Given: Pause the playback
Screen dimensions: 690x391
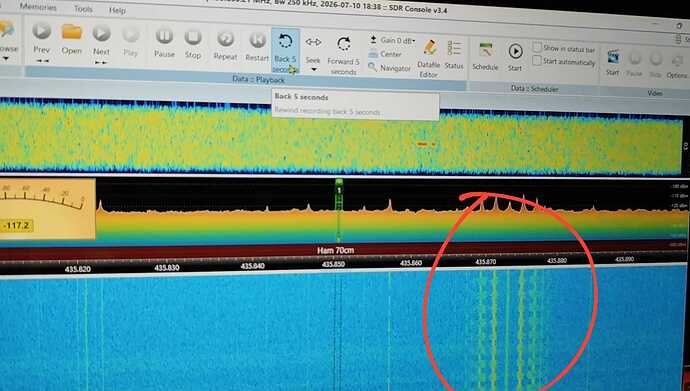Looking at the screenshot, I should (164, 36).
